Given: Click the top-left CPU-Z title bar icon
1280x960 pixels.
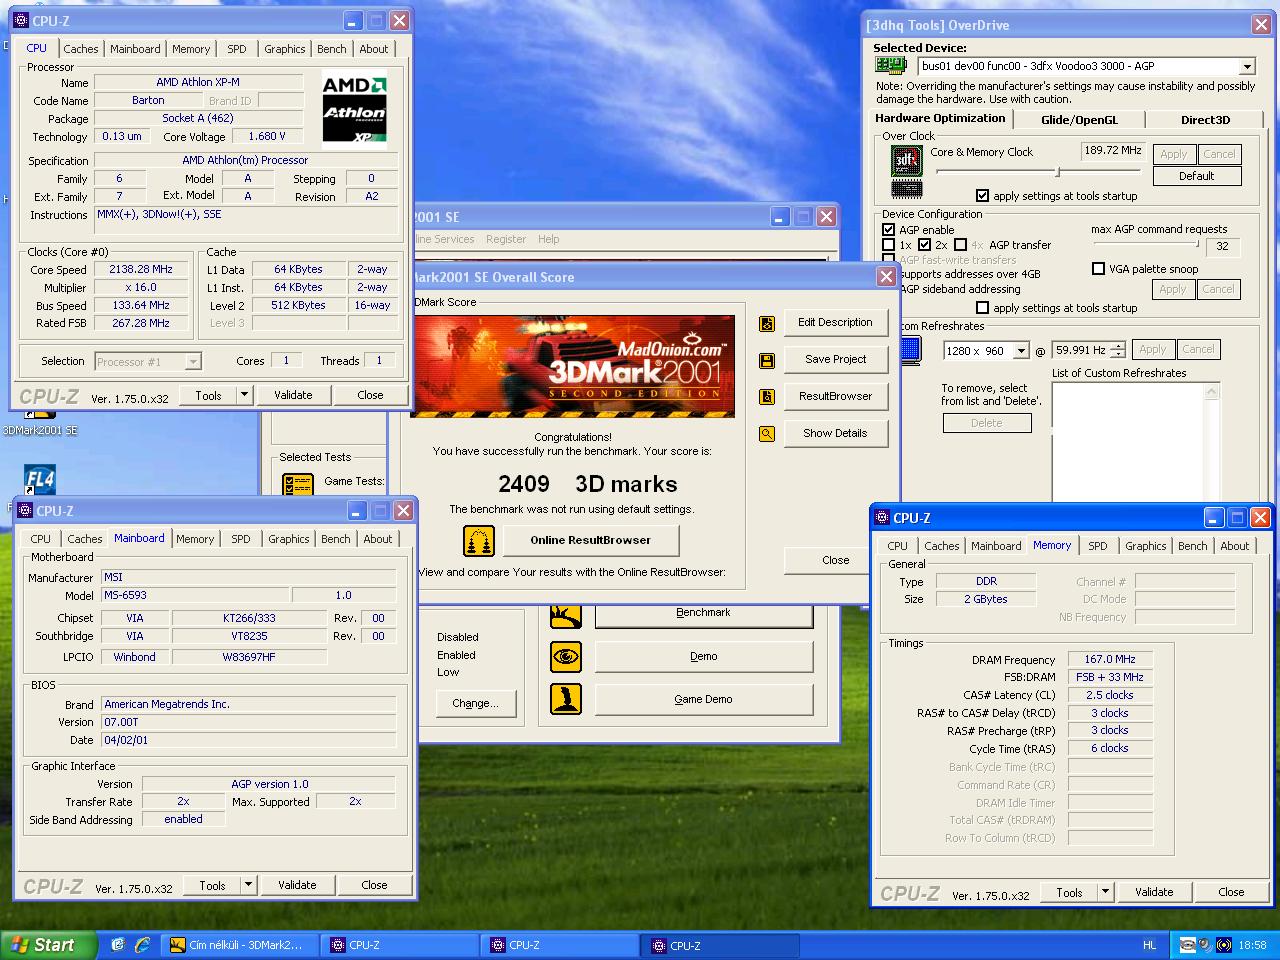Looking at the screenshot, I should [x=22, y=20].
